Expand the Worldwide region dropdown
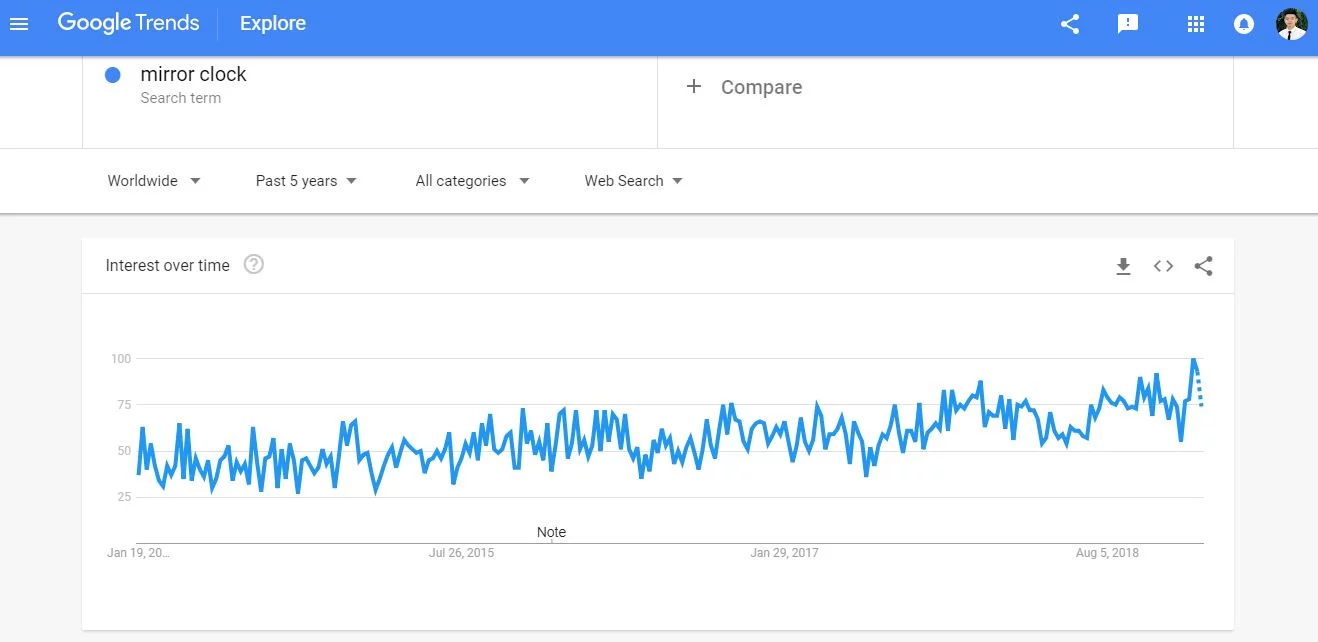1318x642 pixels. [x=154, y=181]
